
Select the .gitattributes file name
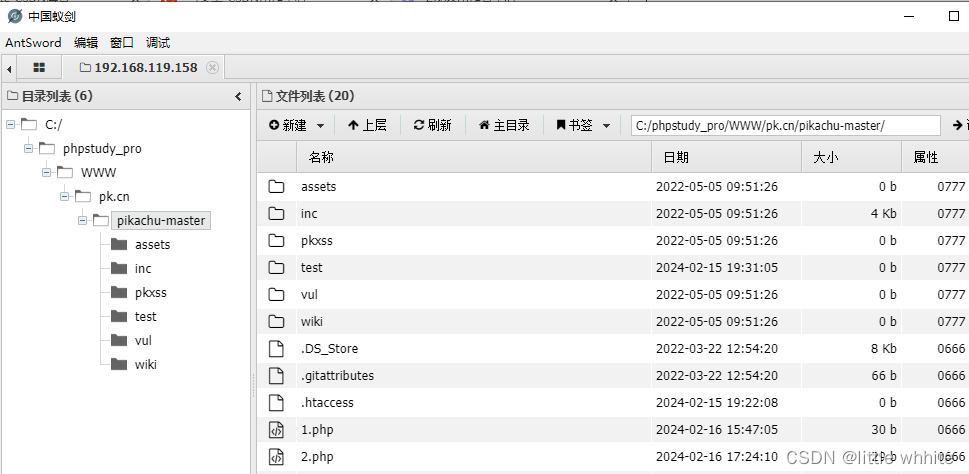[x=337, y=376]
